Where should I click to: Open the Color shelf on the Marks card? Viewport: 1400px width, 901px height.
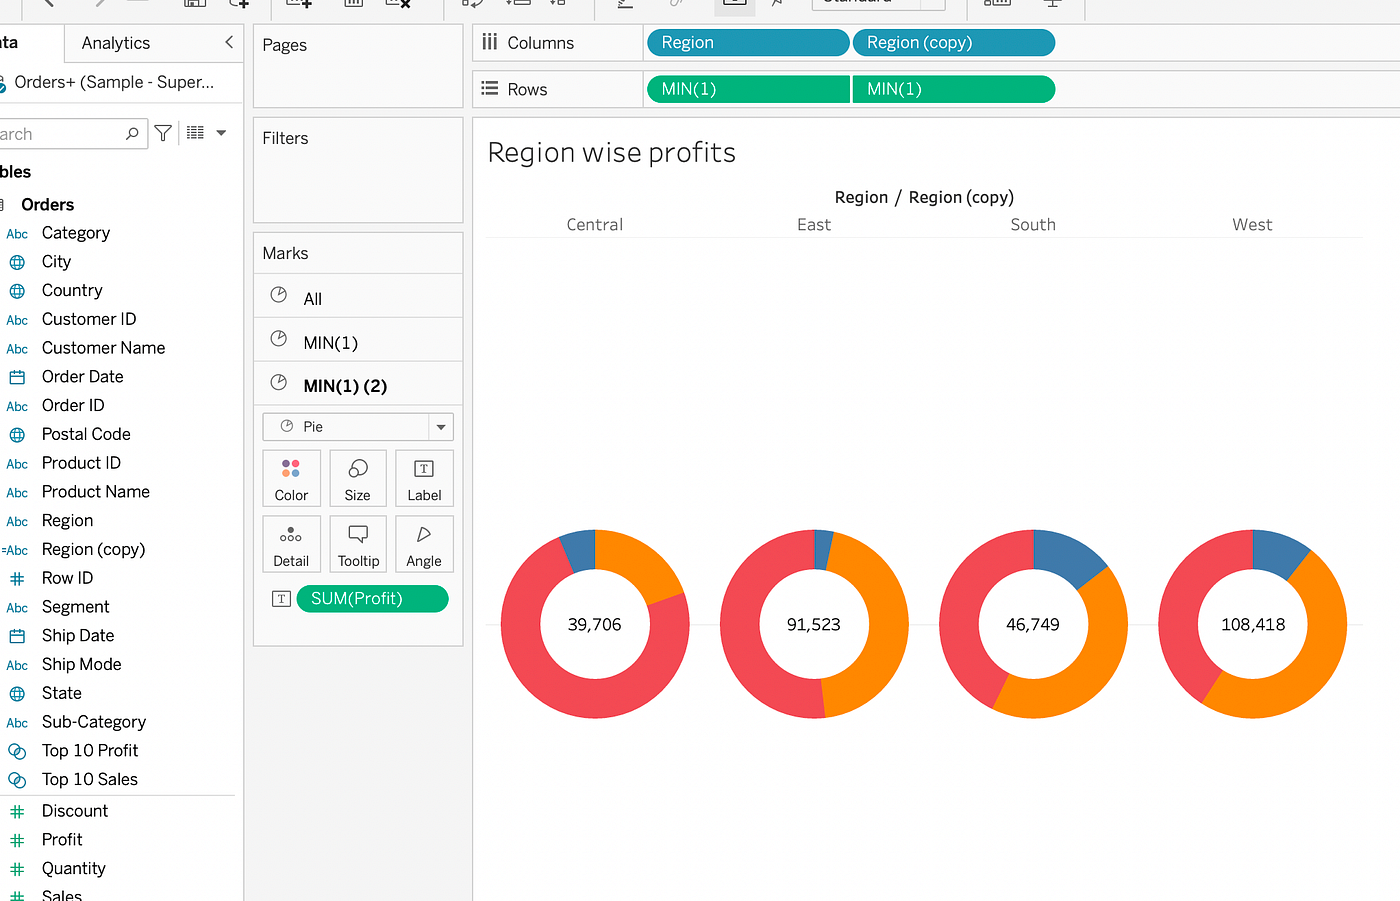[291, 478]
